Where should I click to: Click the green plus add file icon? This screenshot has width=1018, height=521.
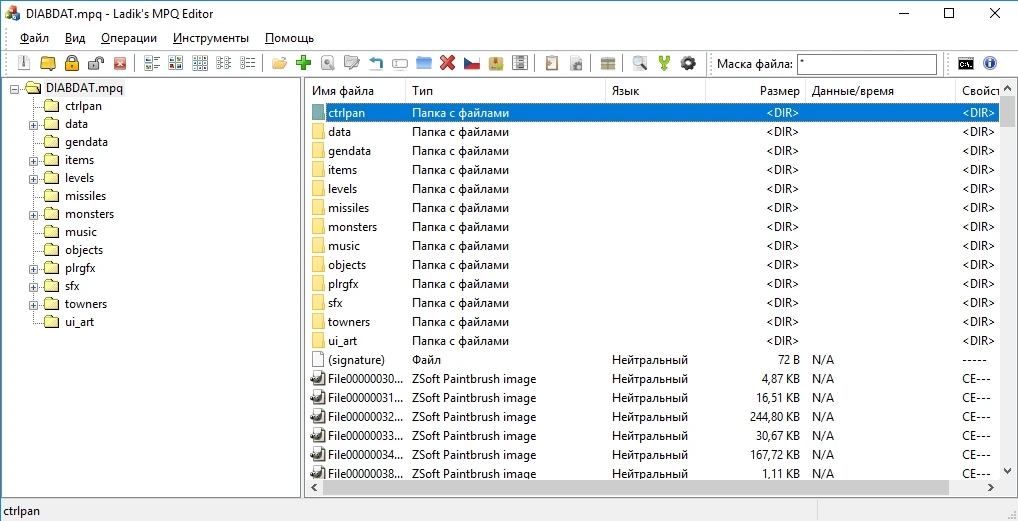coord(303,63)
